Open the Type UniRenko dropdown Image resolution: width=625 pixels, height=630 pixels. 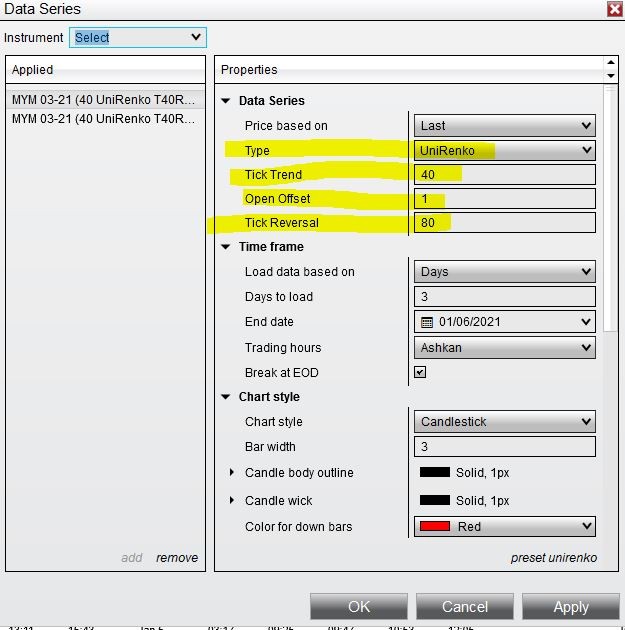pyautogui.click(x=504, y=150)
